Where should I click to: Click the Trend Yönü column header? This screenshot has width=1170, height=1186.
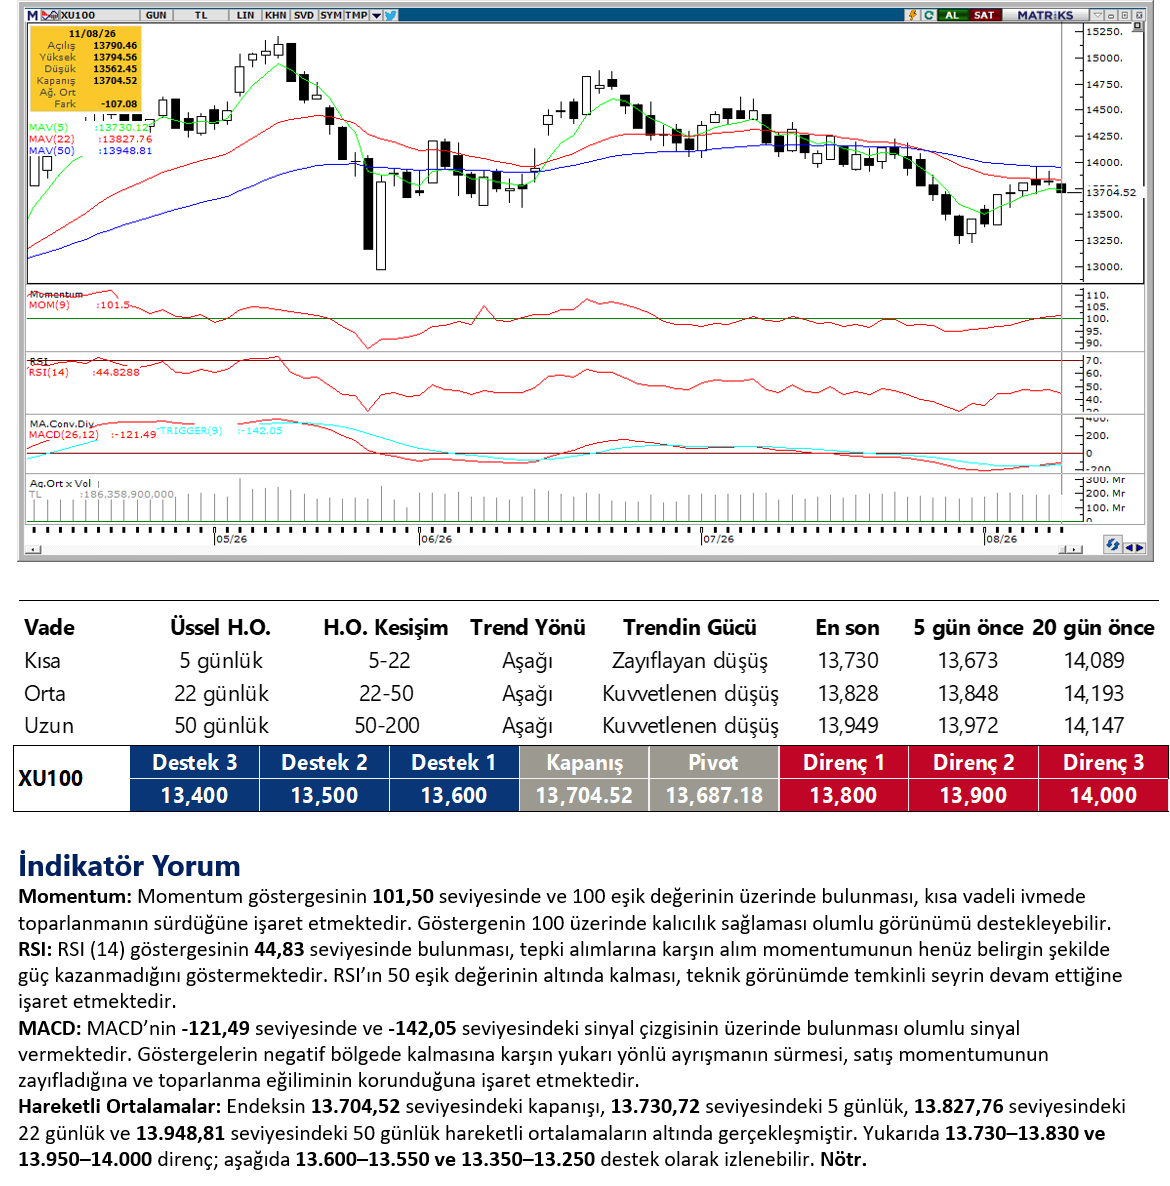tap(528, 628)
